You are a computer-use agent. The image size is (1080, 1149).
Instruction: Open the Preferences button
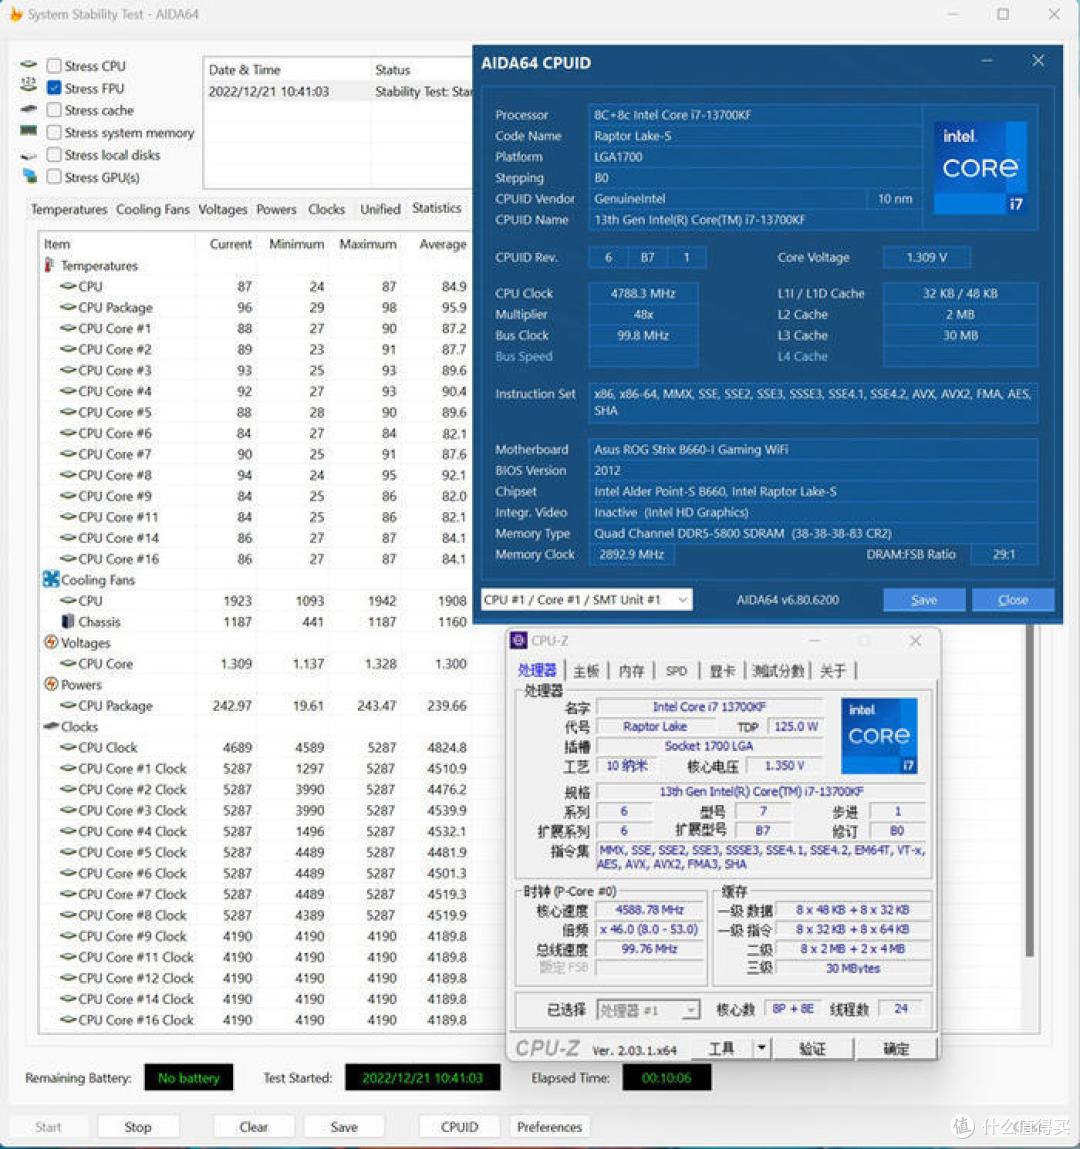click(550, 1126)
